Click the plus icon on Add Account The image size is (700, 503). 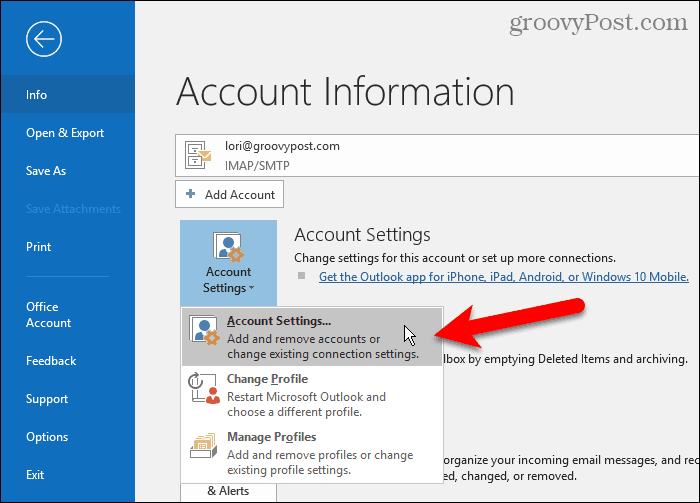pyautogui.click(x=191, y=194)
